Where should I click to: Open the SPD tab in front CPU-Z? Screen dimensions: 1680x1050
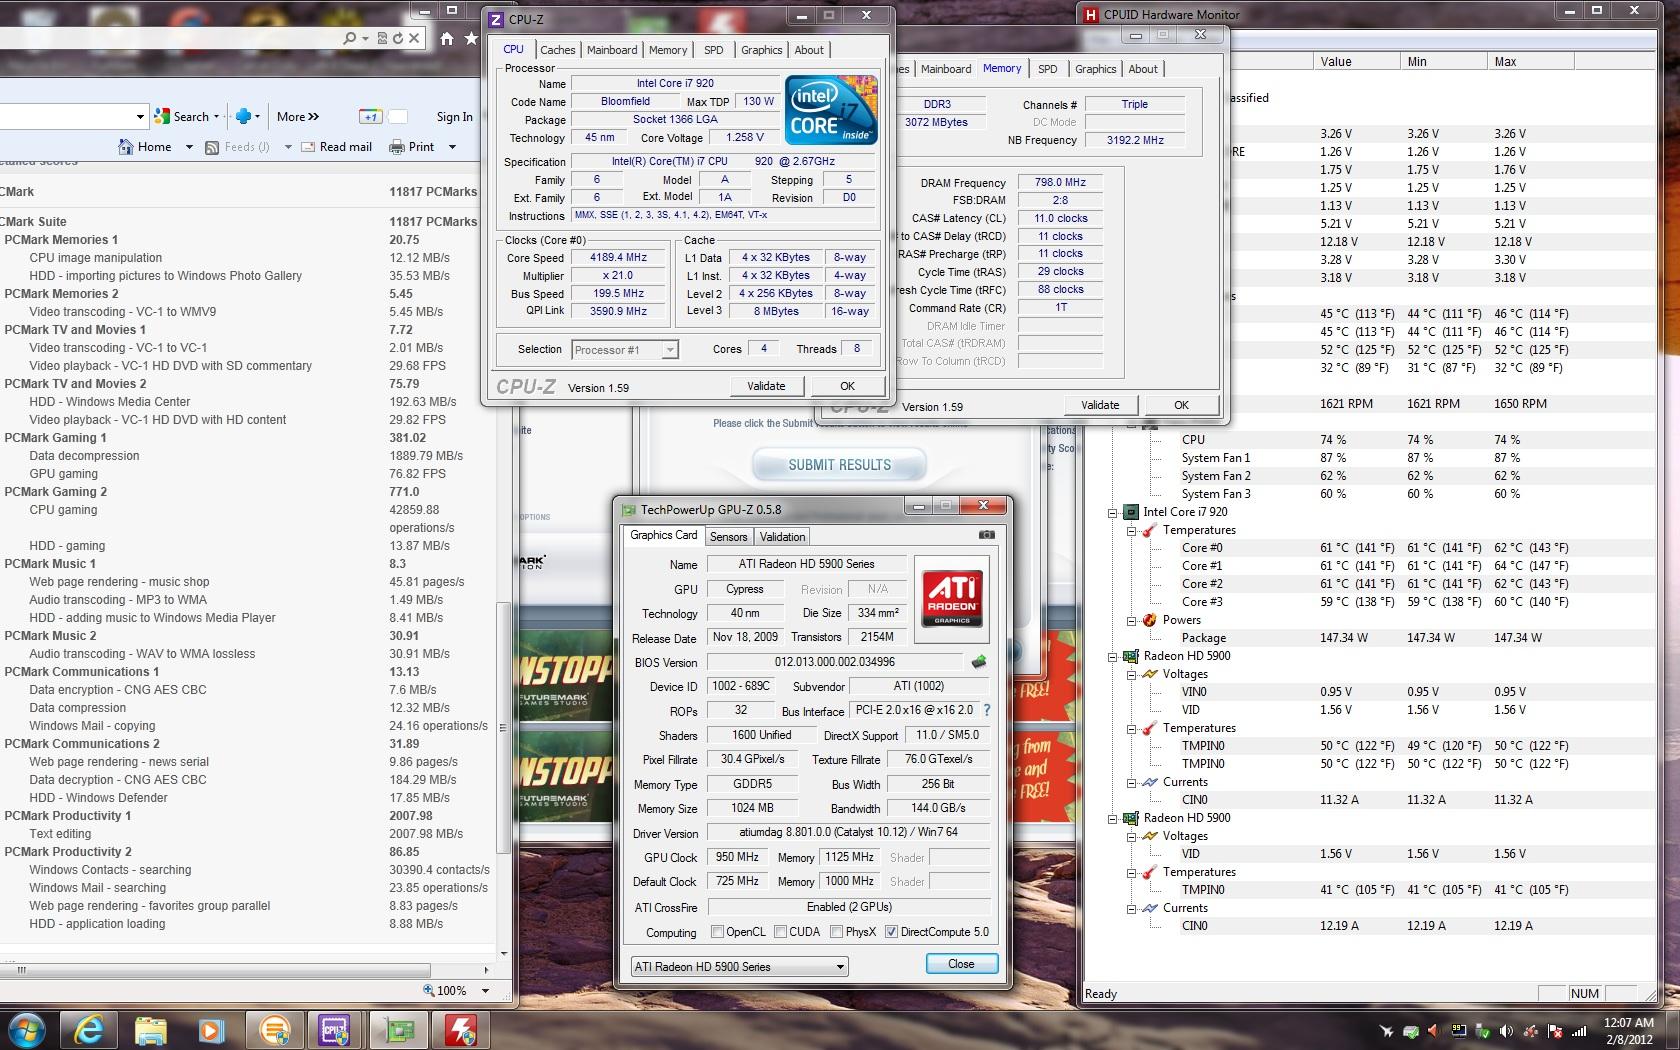713,50
